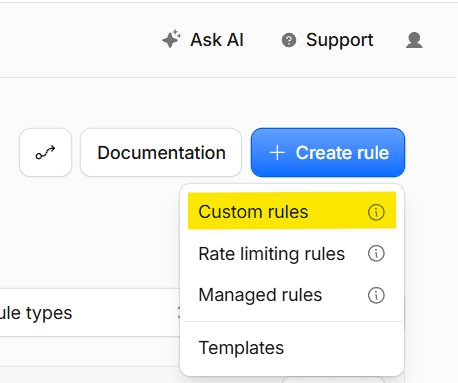Open the Documentation link

tap(161, 153)
